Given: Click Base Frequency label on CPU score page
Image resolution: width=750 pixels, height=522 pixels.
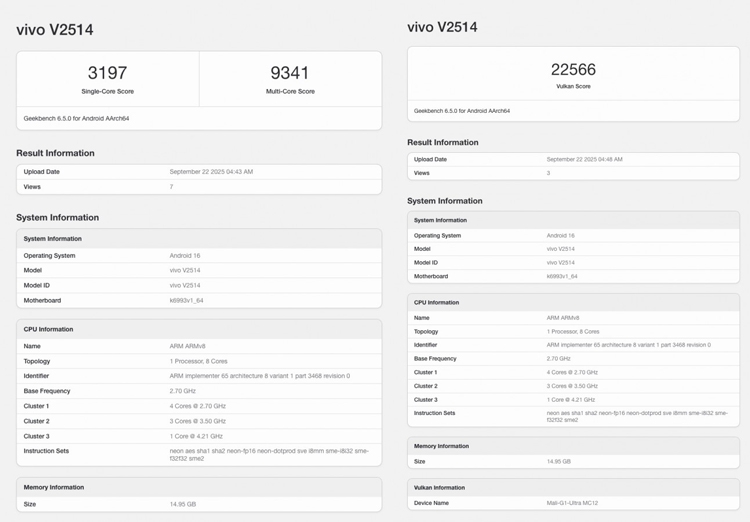Looking at the screenshot, I should (47, 391).
